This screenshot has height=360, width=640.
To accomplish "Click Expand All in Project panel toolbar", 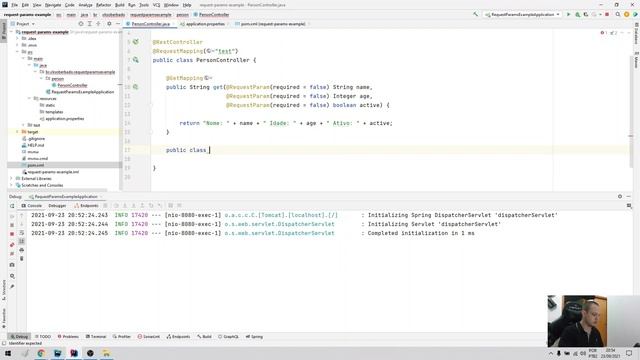I will (x=89, y=24).
